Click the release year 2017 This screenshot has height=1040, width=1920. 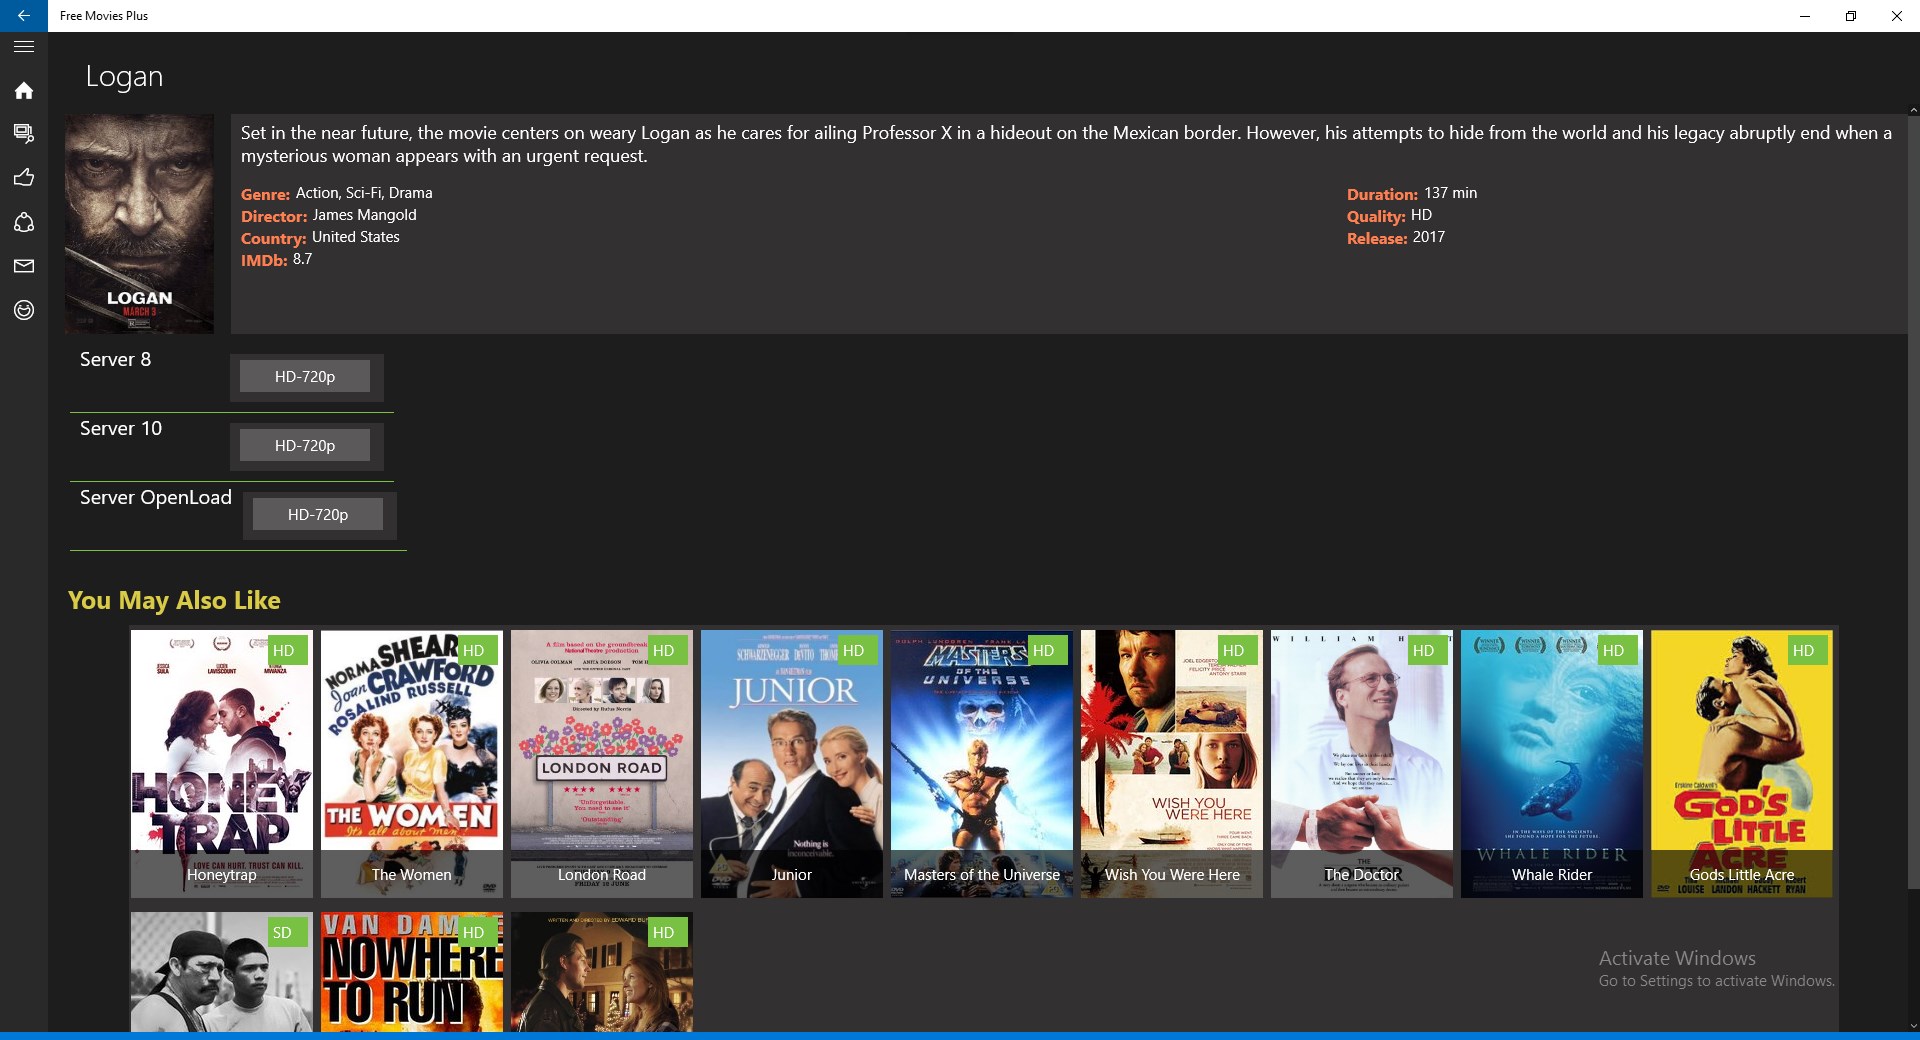click(x=1428, y=237)
